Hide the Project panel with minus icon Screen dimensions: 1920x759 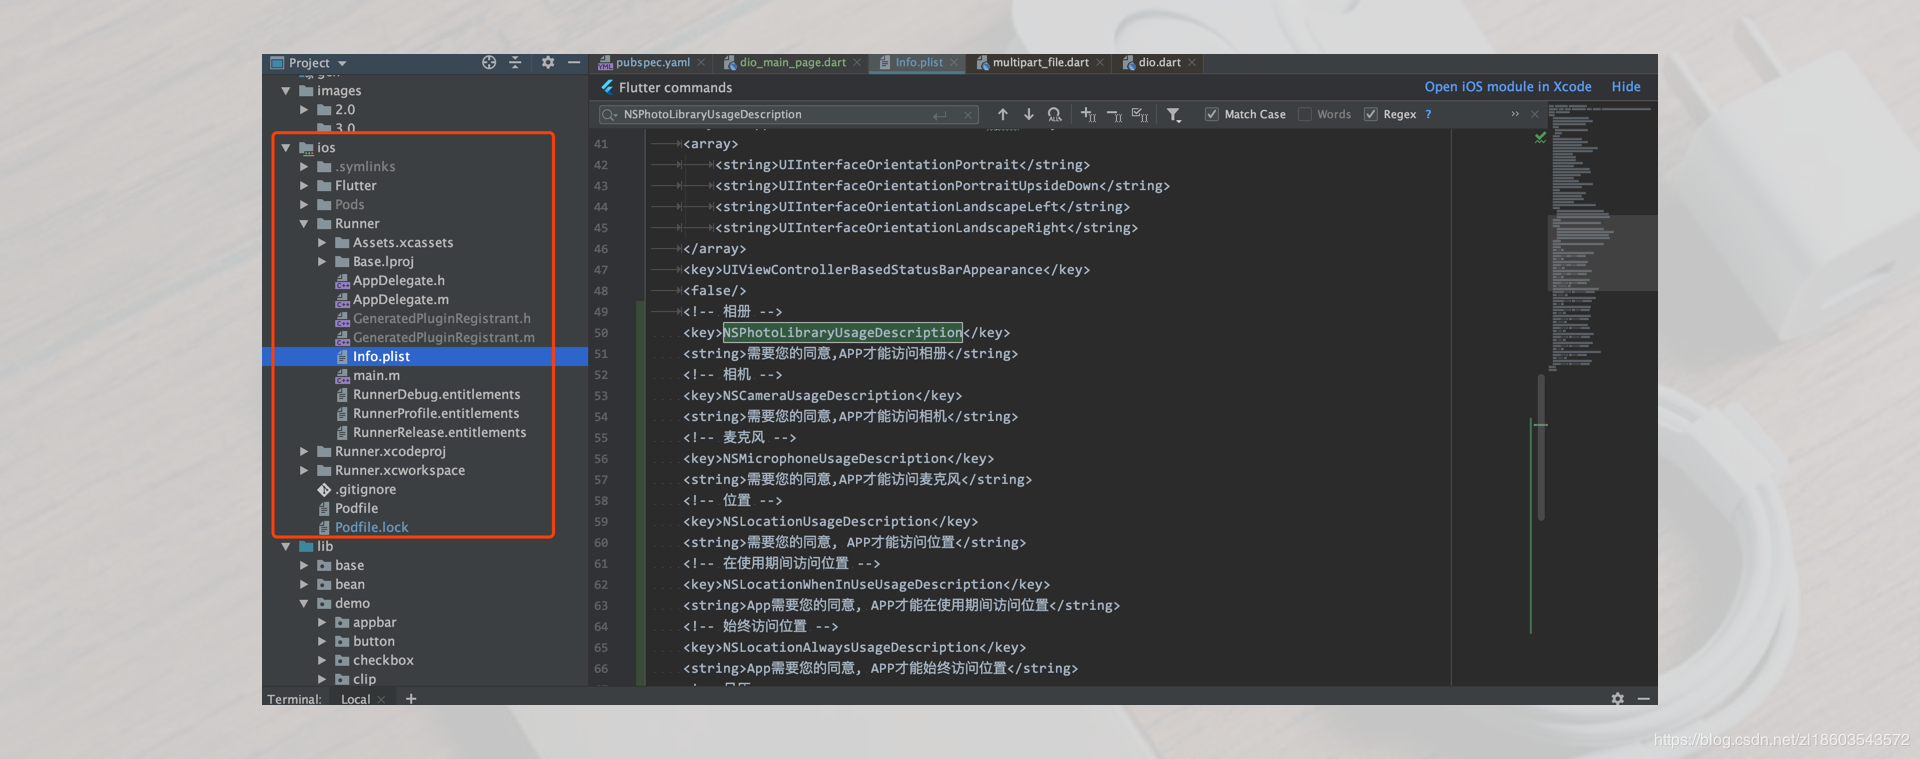coord(574,62)
